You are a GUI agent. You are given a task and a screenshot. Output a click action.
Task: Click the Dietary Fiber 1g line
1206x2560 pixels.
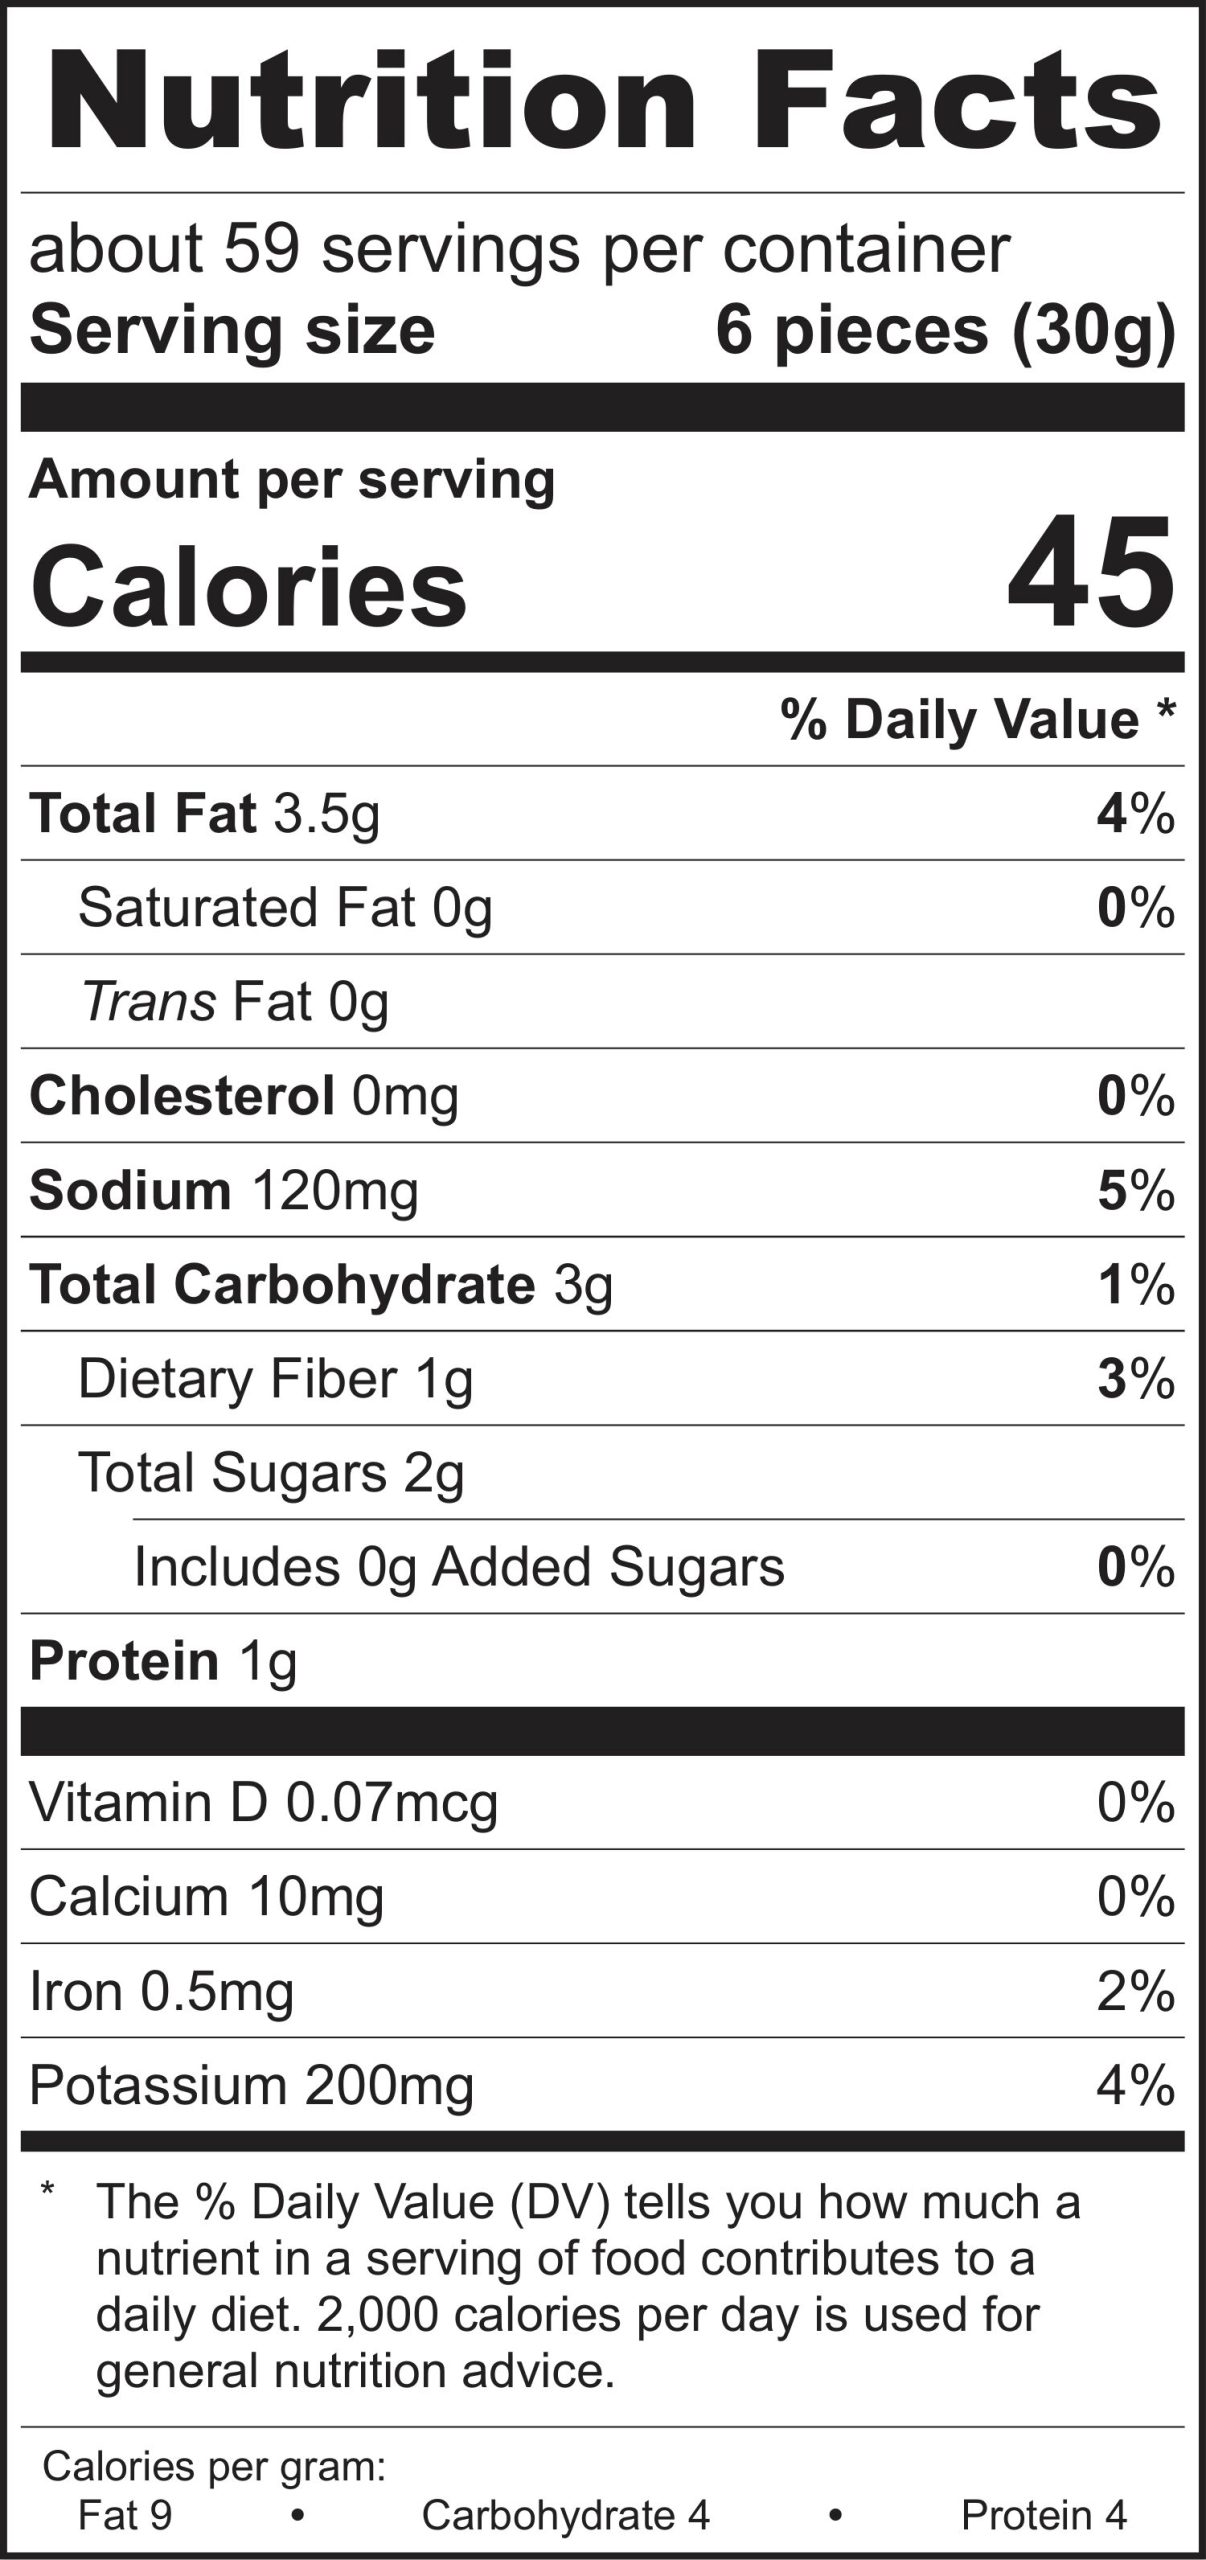pos(275,1379)
